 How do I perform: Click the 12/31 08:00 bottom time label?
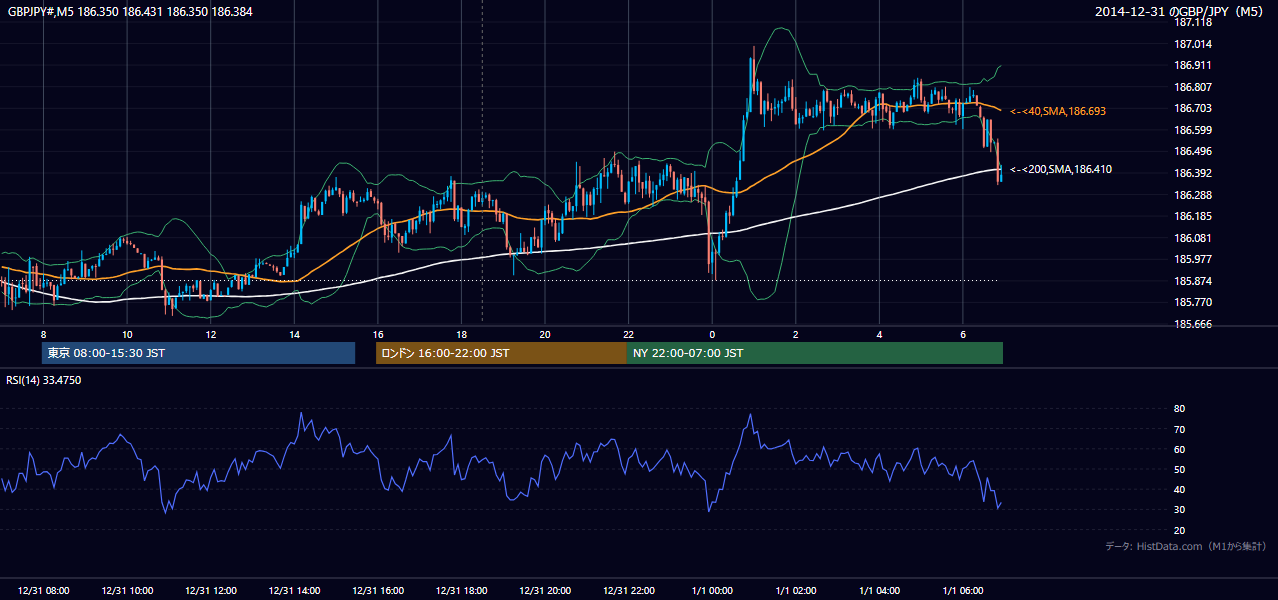pos(43,591)
